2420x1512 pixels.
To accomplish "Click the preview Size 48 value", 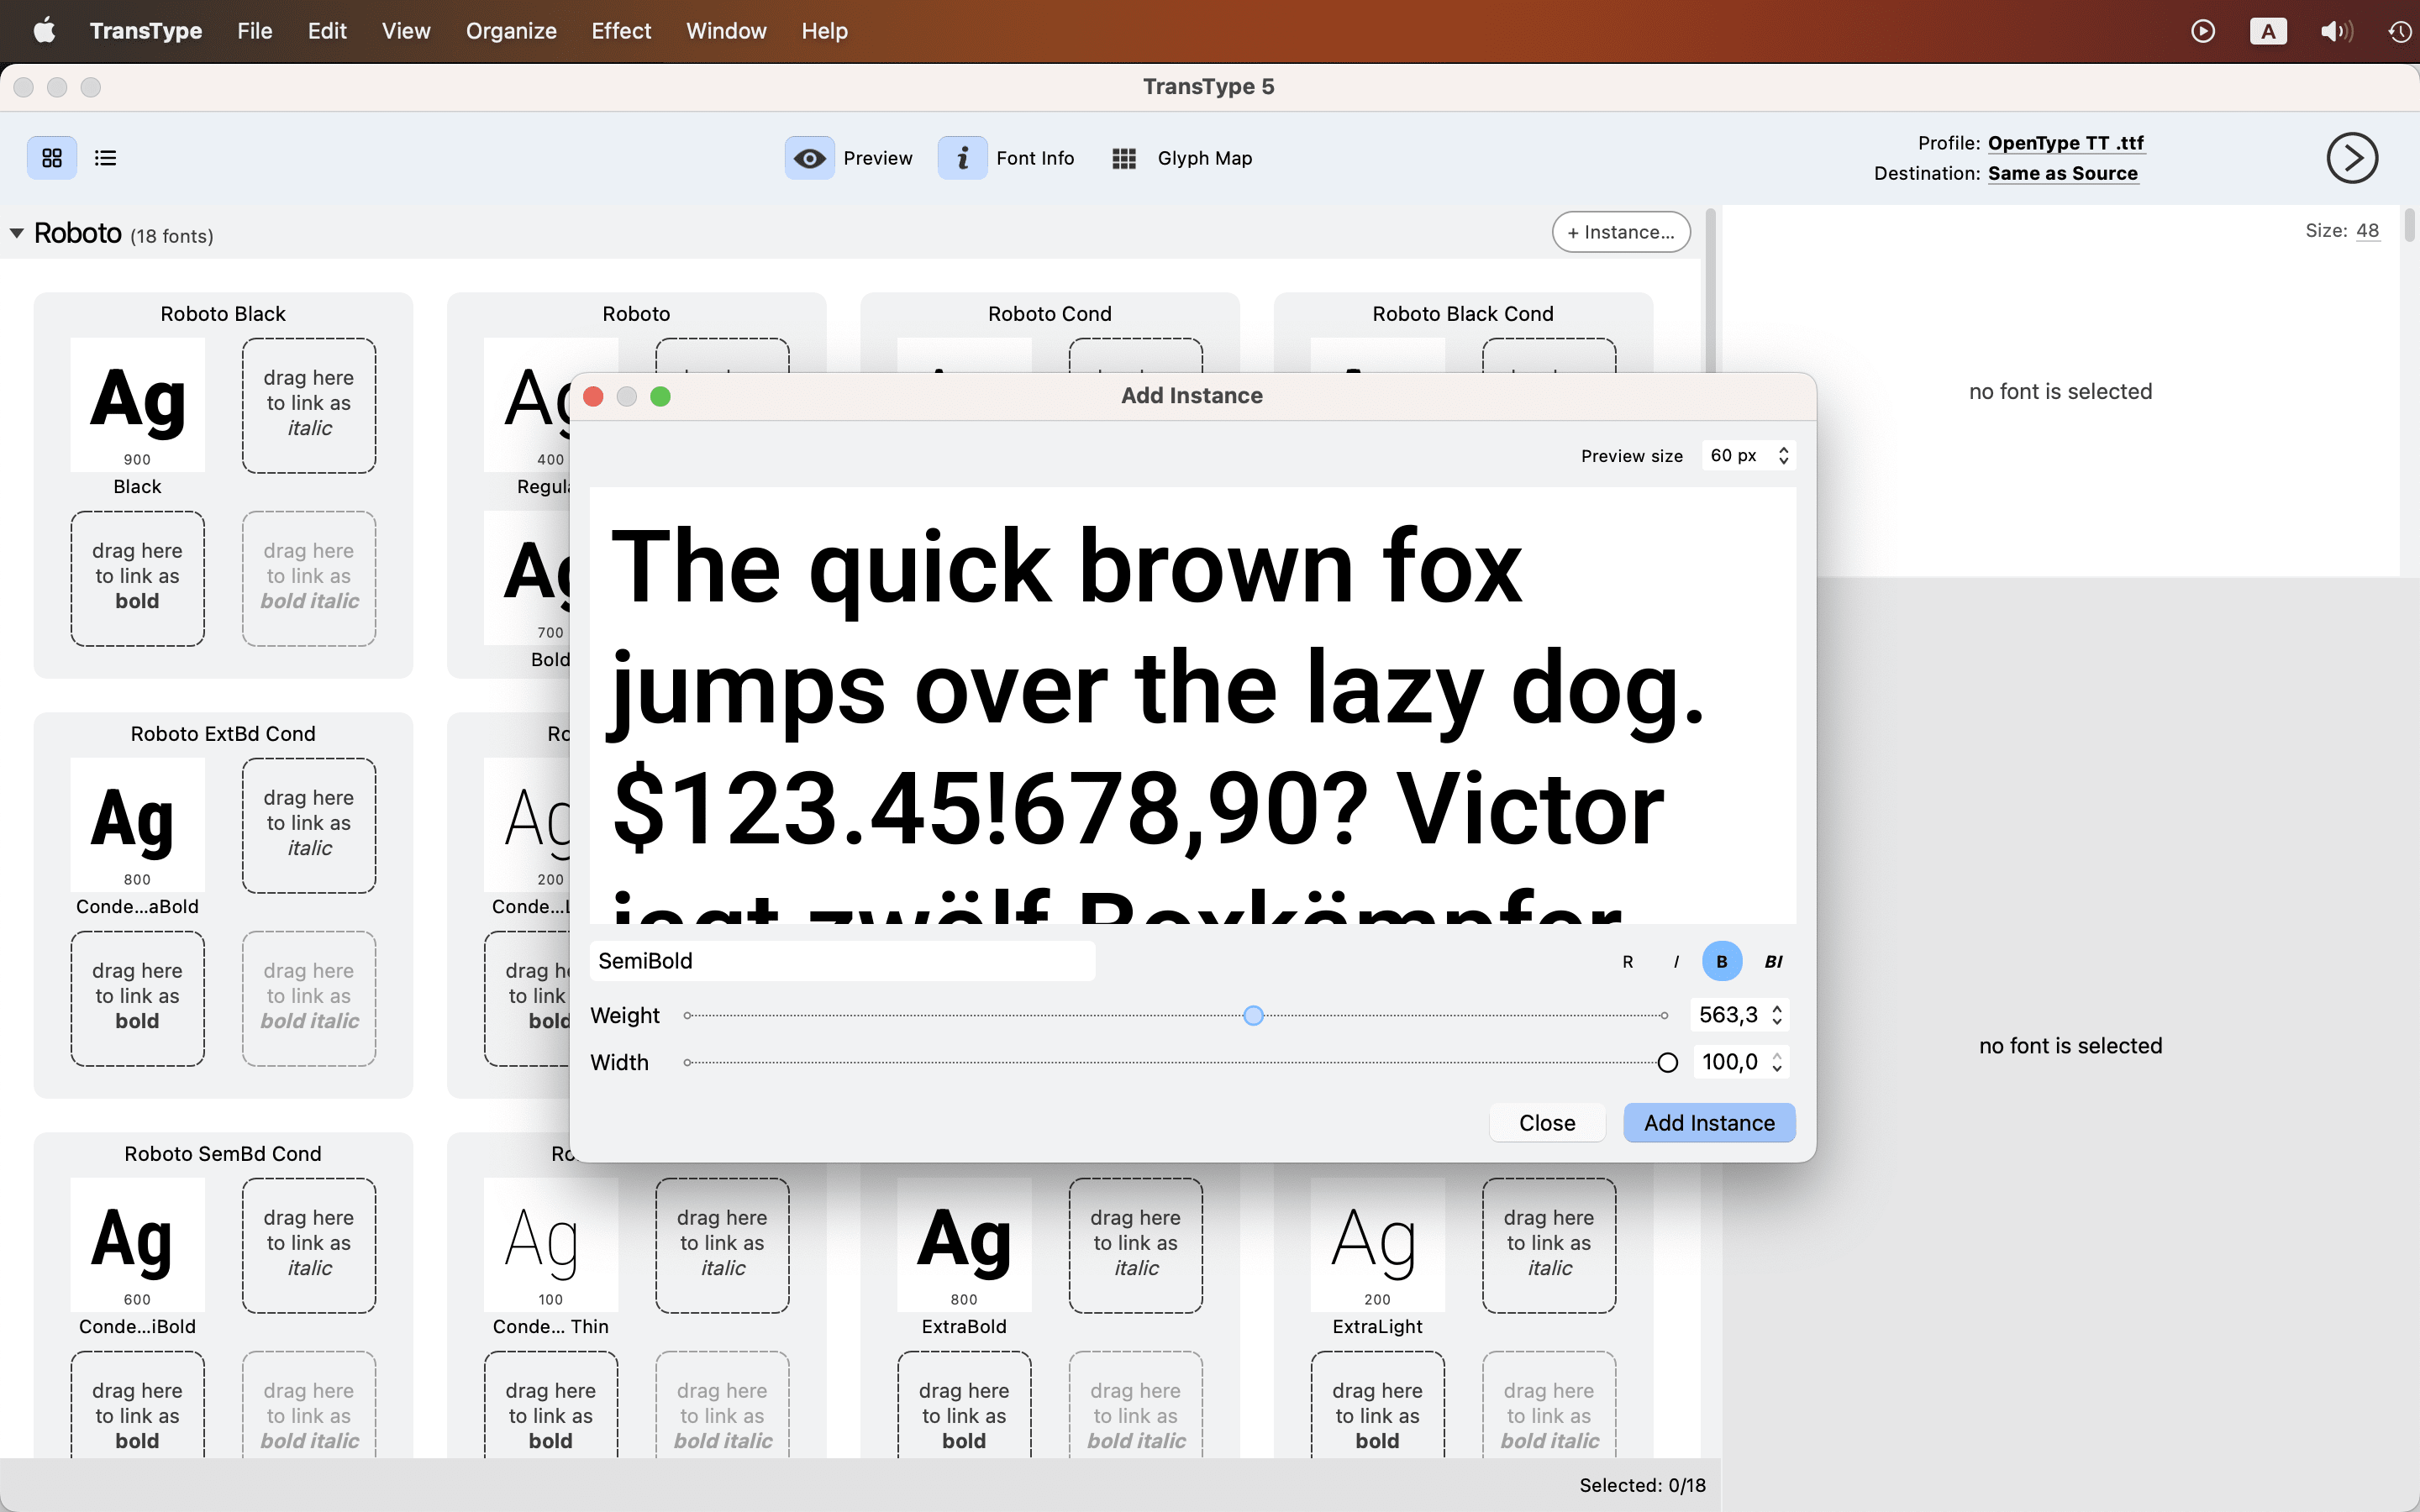I will point(2367,231).
